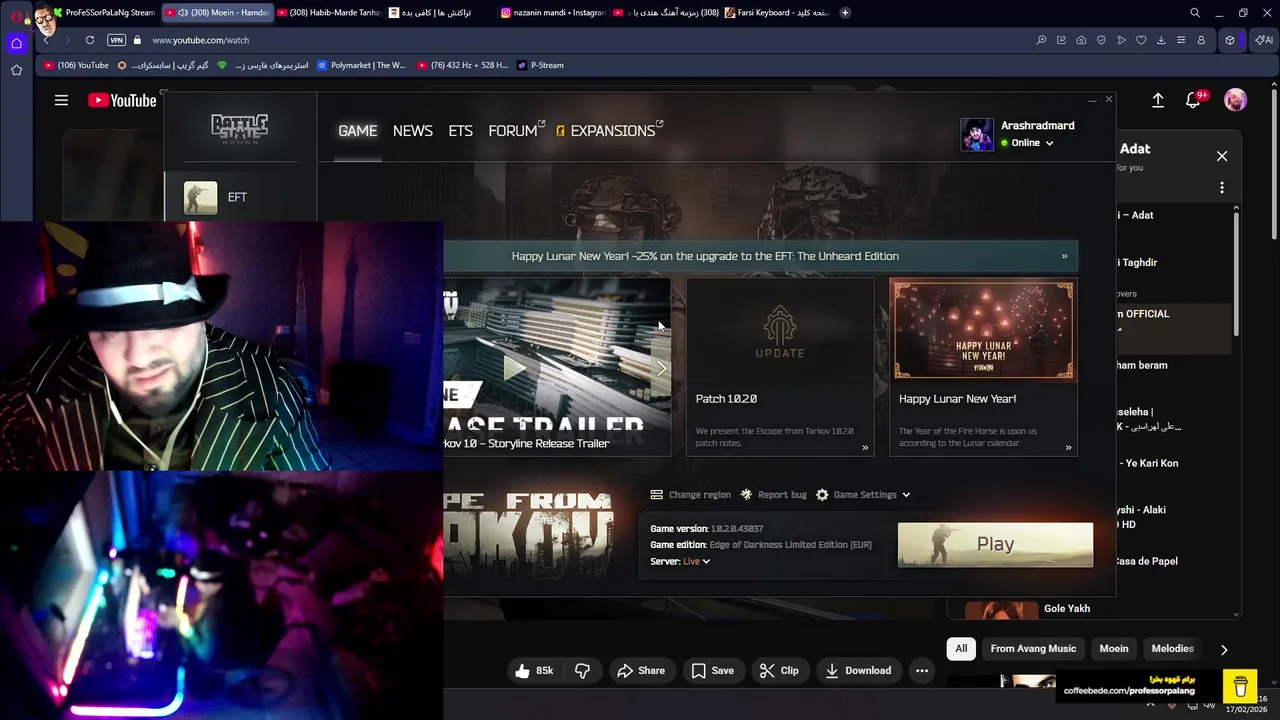The width and height of the screenshot is (1280, 720).
Task: Open the browser extensions cube icon
Action: point(1230,40)
